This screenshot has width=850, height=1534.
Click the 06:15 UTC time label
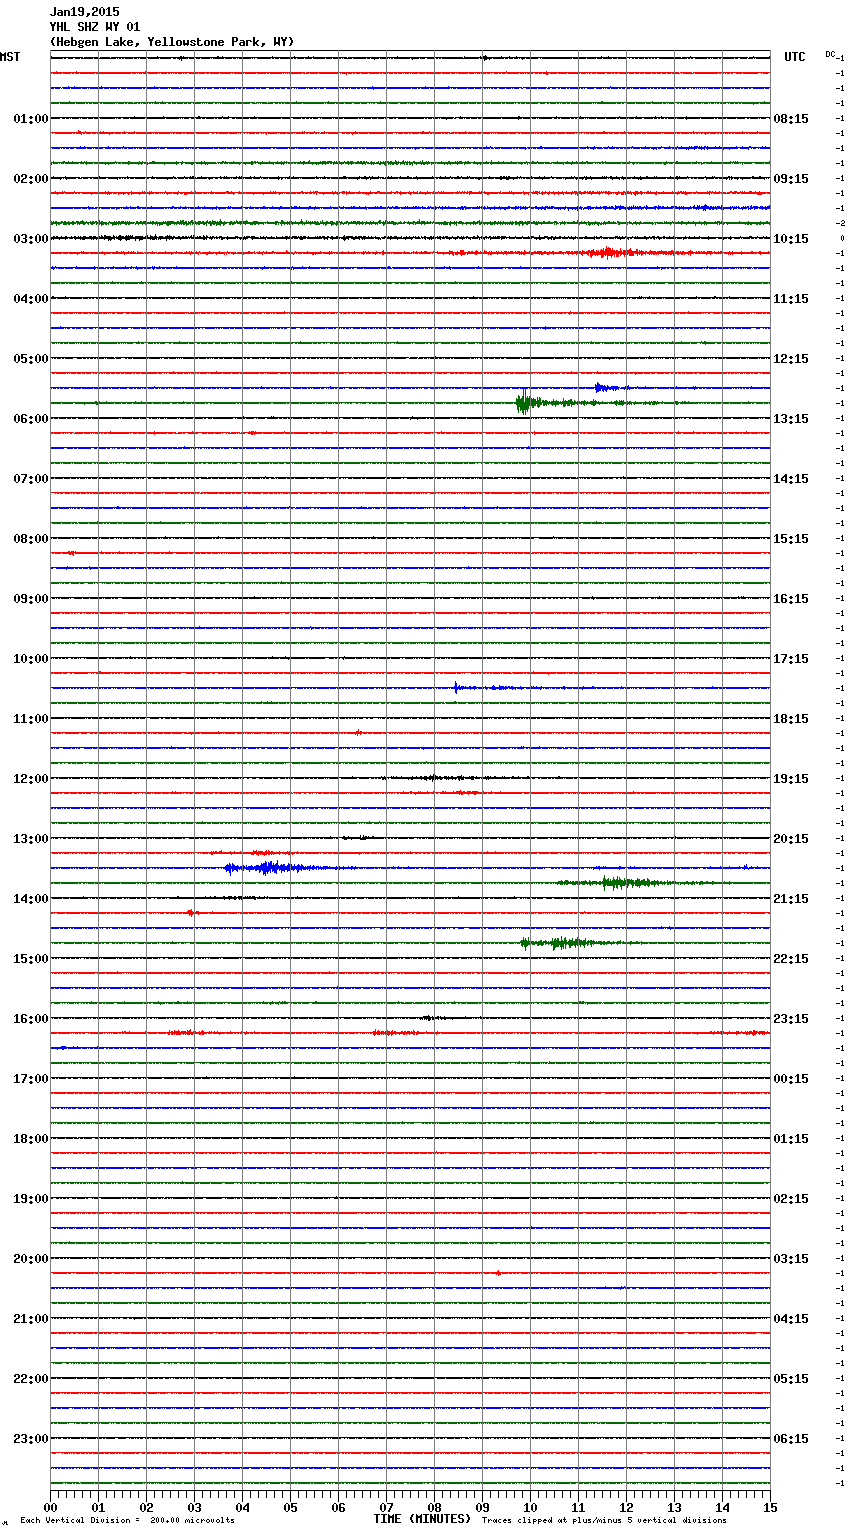point(791,1439)
